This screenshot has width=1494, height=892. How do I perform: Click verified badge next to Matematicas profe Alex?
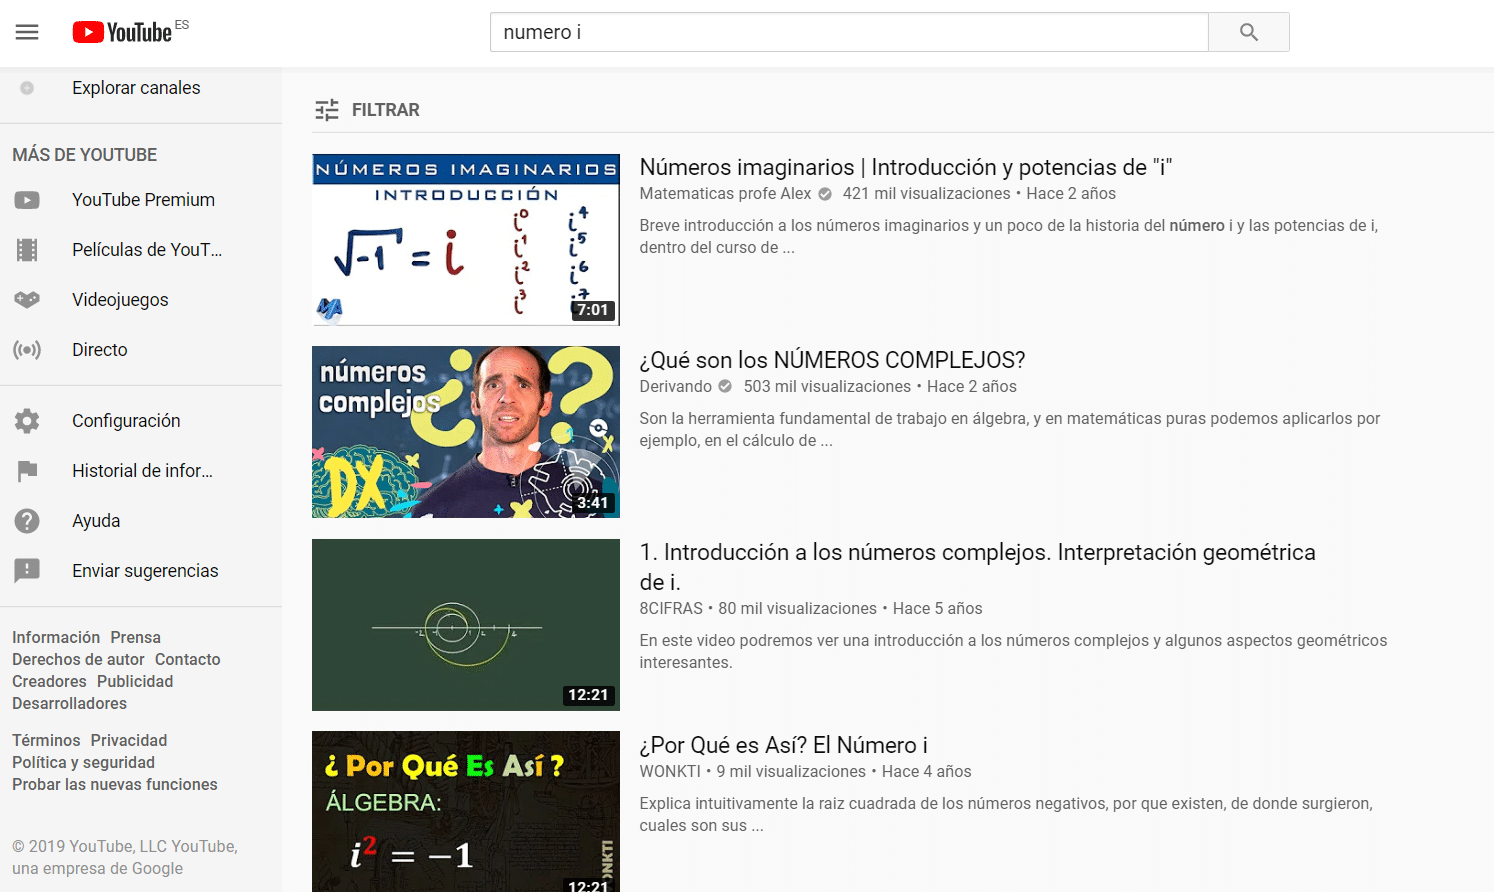click(x=825, y=194)
